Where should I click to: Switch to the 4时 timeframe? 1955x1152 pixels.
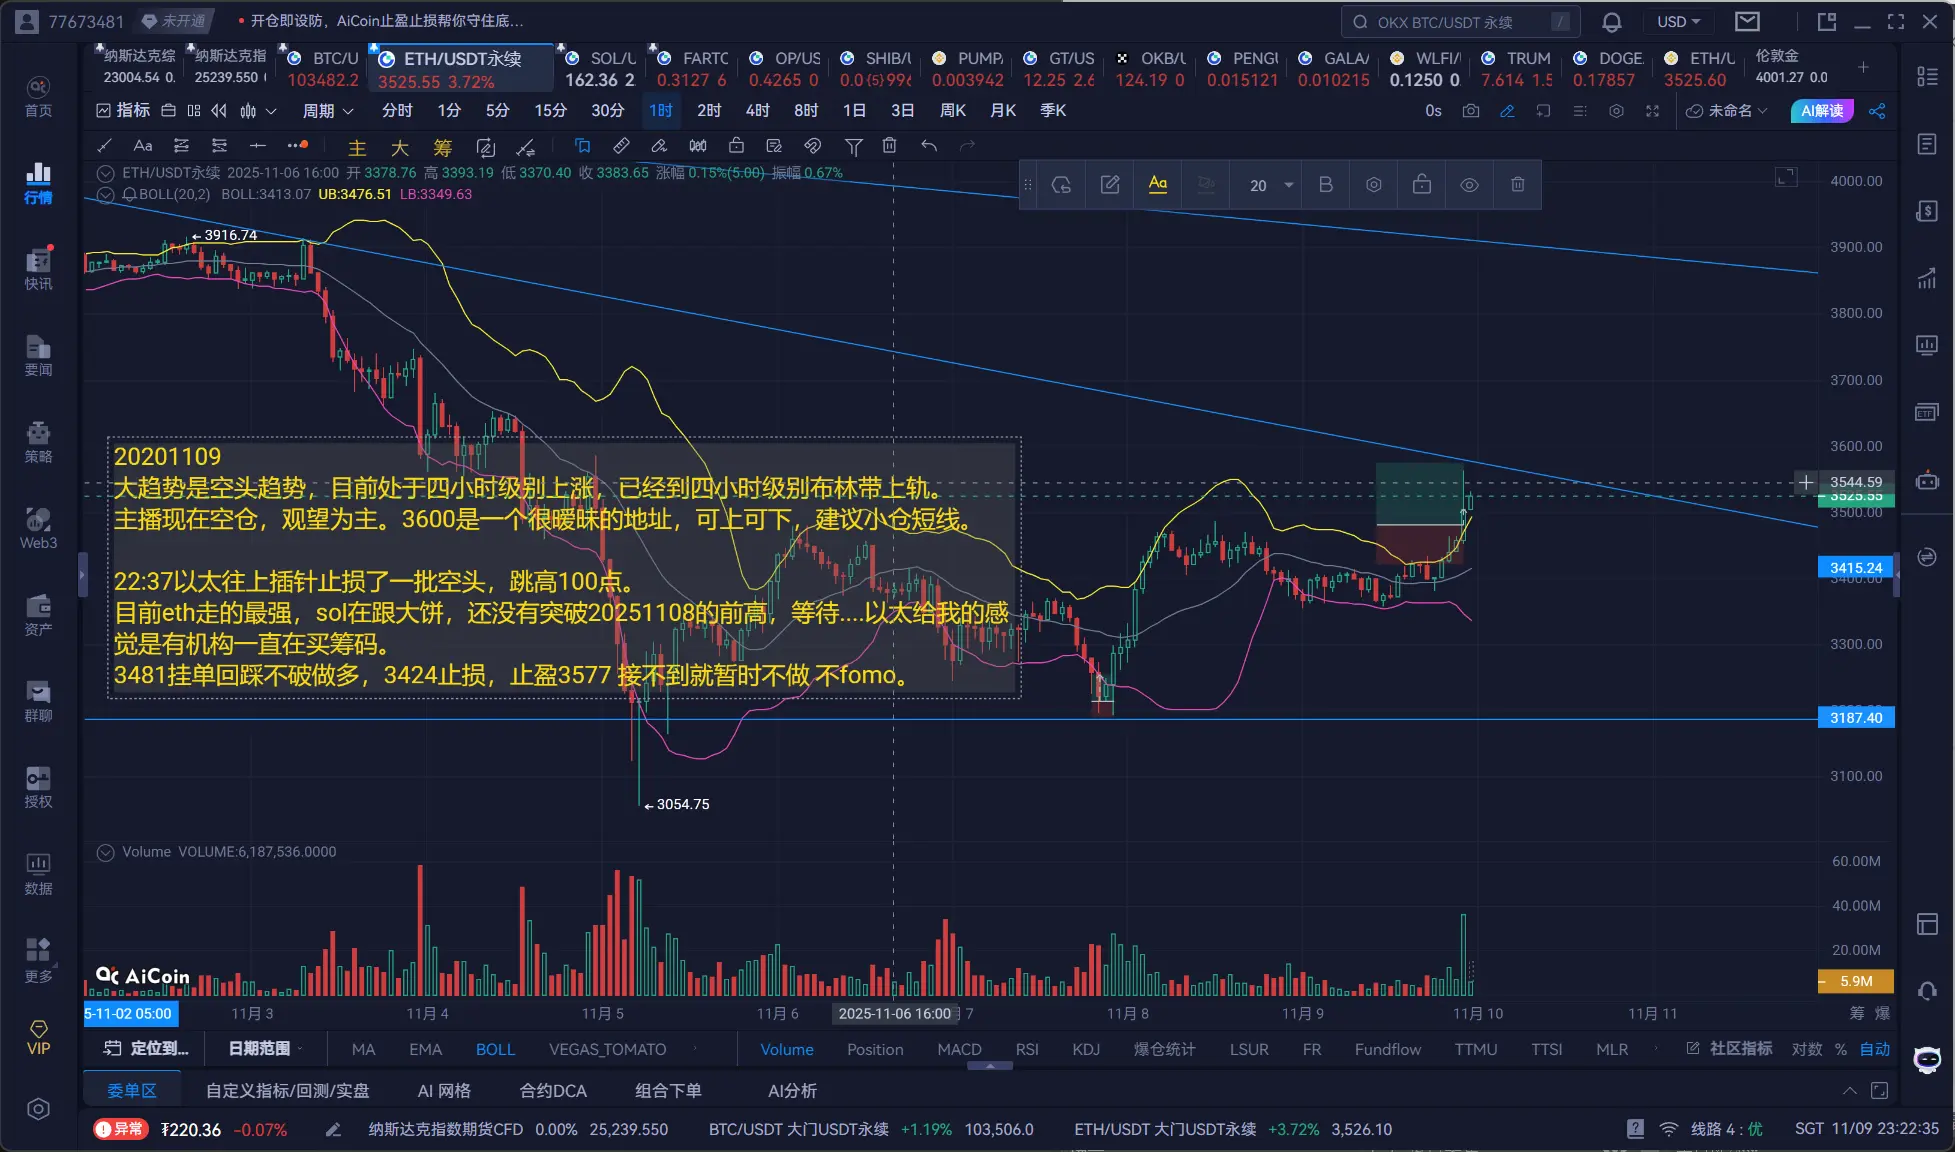(757, 111)
